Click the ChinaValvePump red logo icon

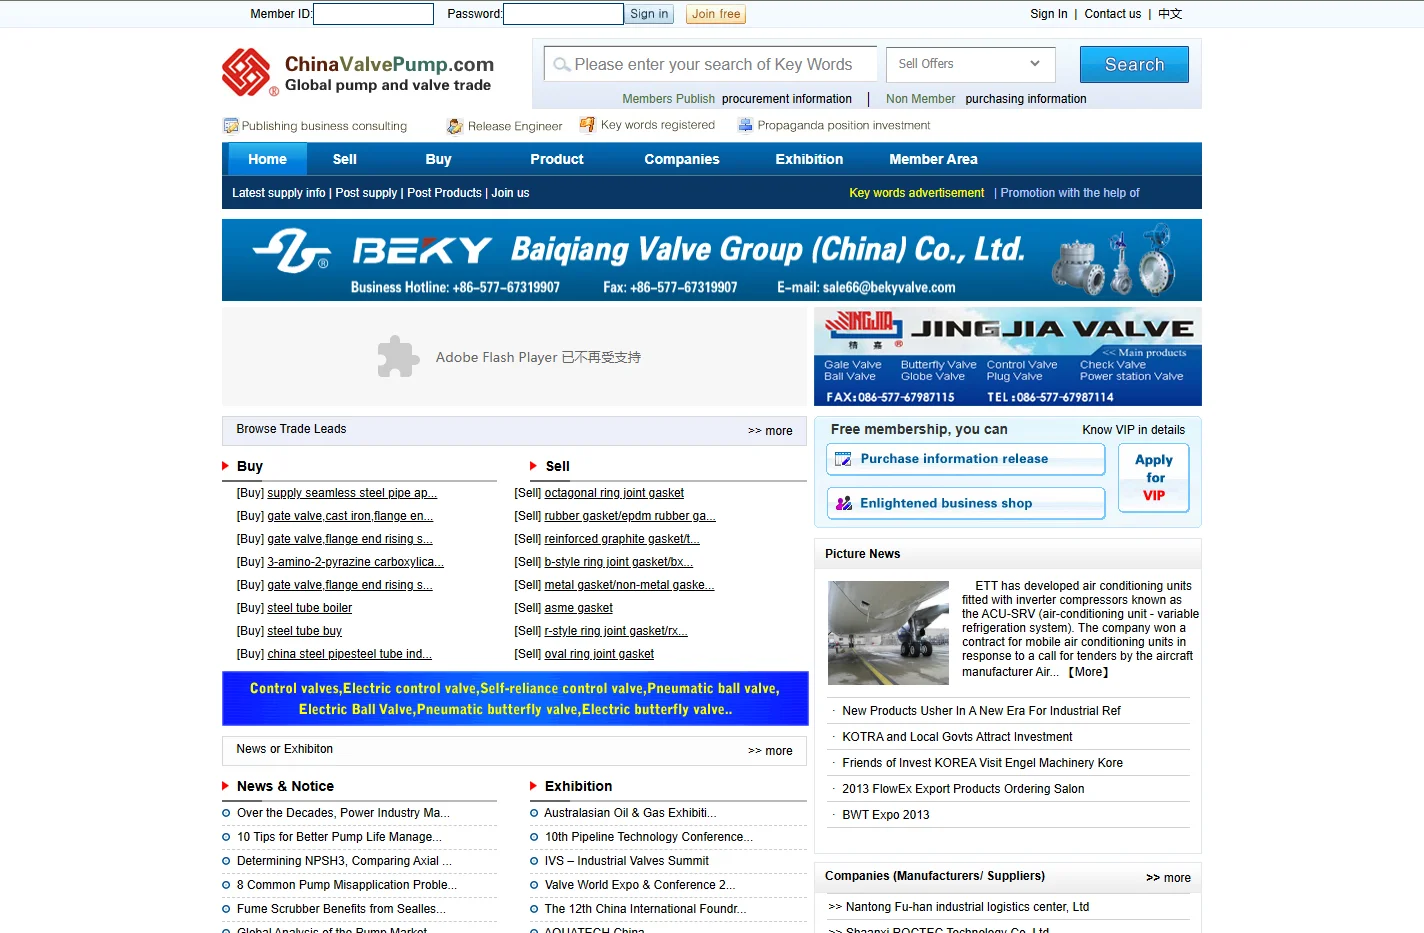click(x=246, y=72)
